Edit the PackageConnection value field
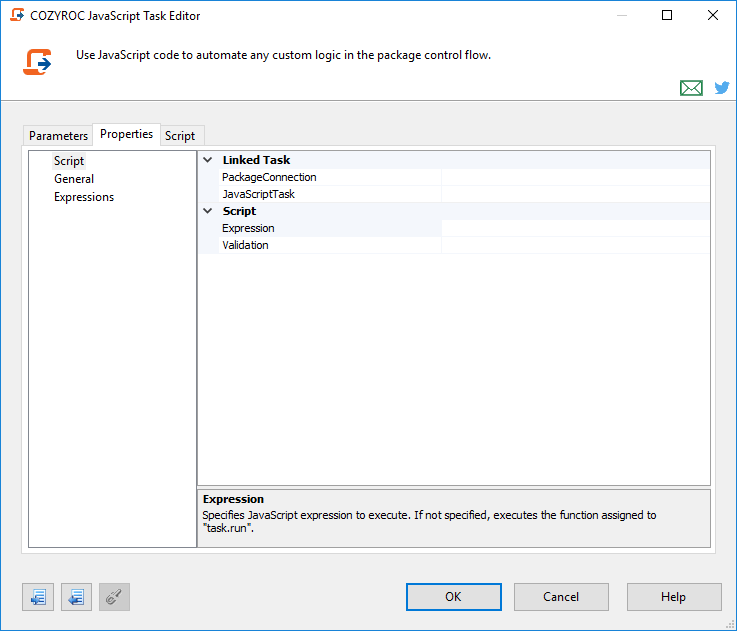Viewport: 737px width, 631px height. click(x=576, y=177)
